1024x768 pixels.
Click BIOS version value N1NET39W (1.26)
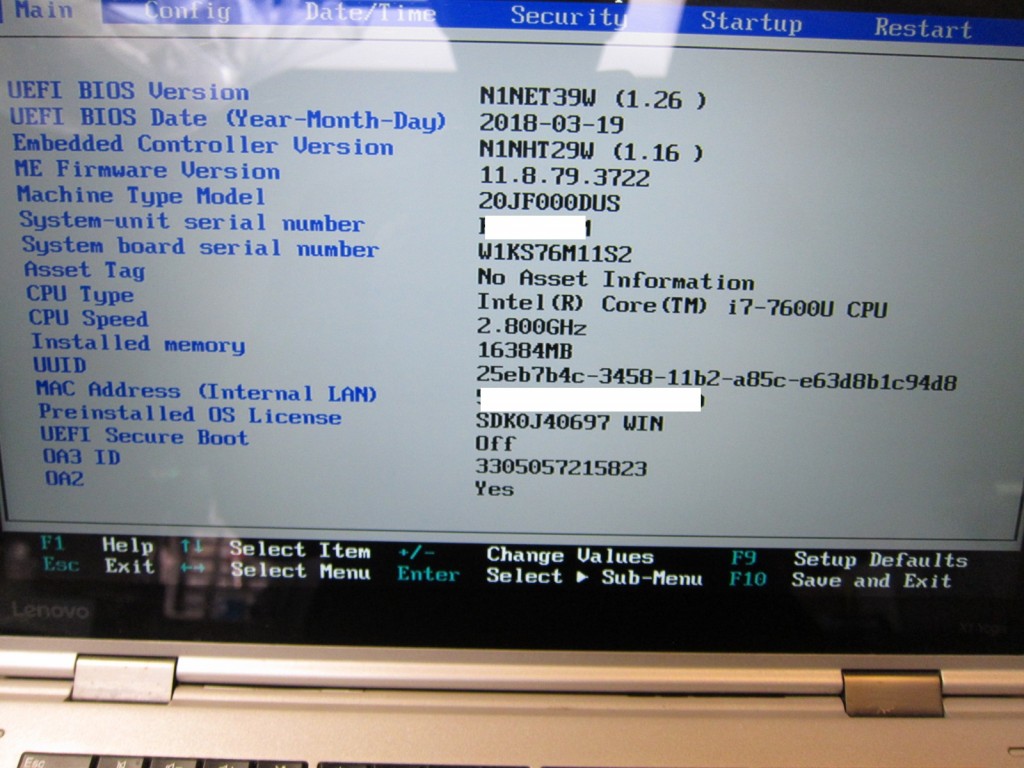pyautogui.click(x=593, y=98)
